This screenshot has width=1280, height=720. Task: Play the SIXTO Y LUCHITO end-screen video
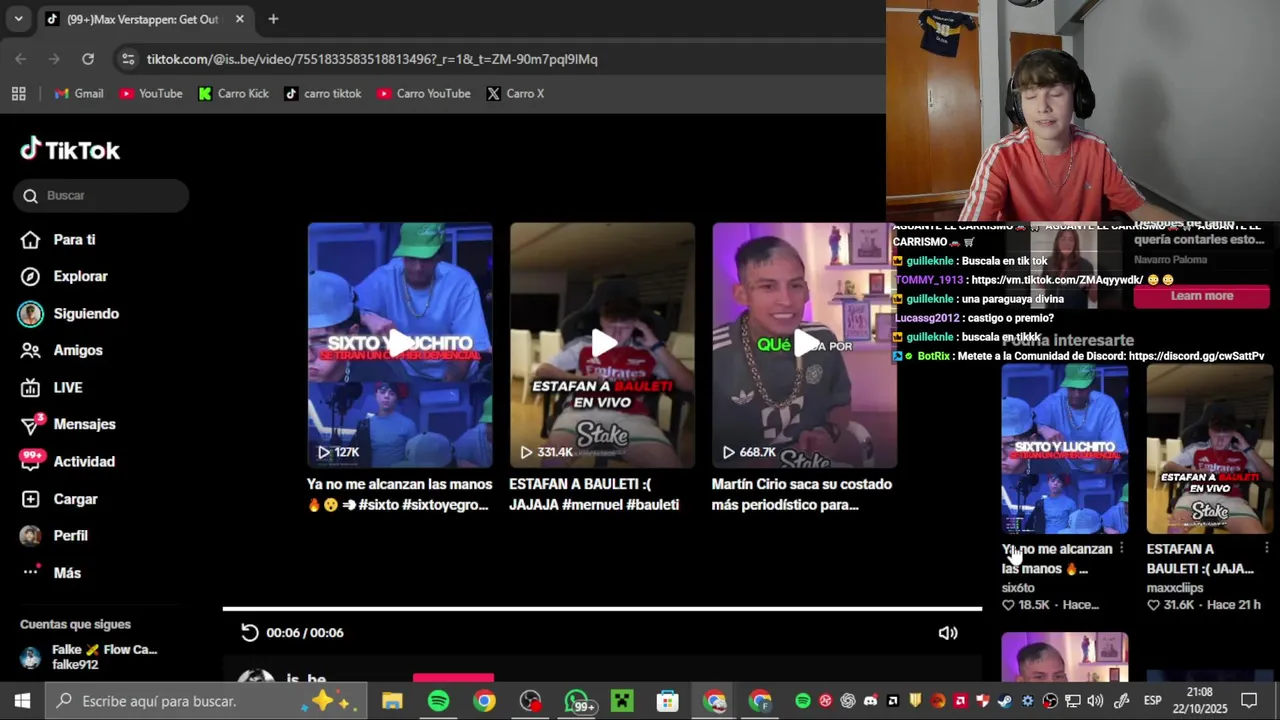[x=400, y=345]
